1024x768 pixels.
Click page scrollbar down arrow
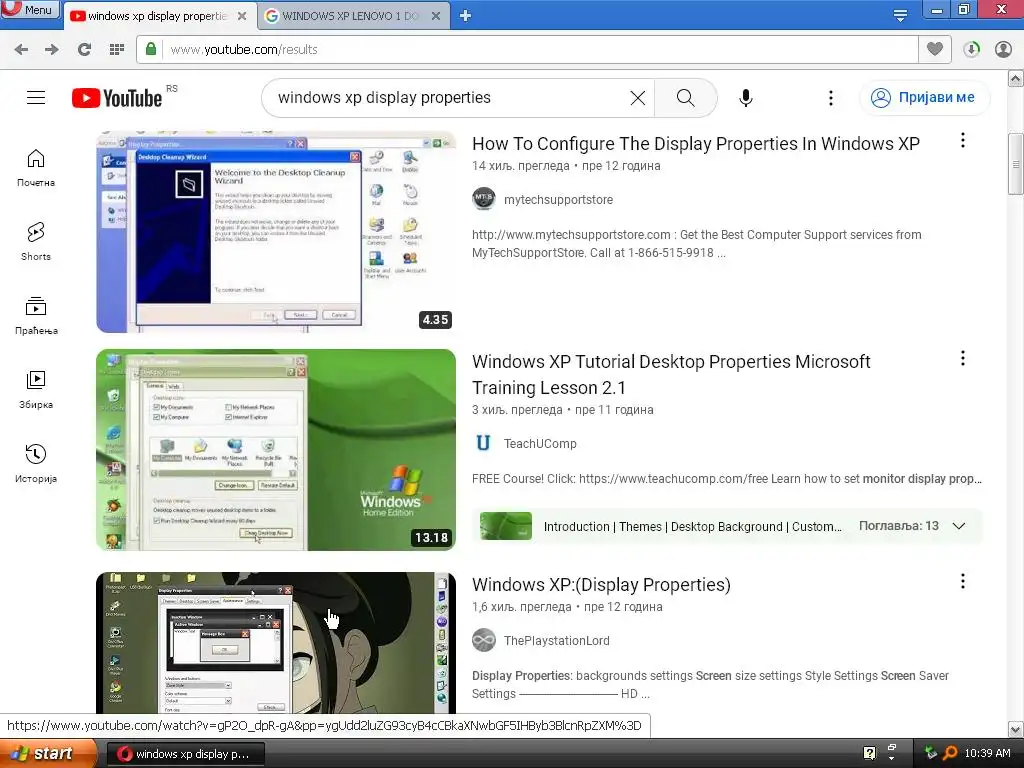point(1016,729)
